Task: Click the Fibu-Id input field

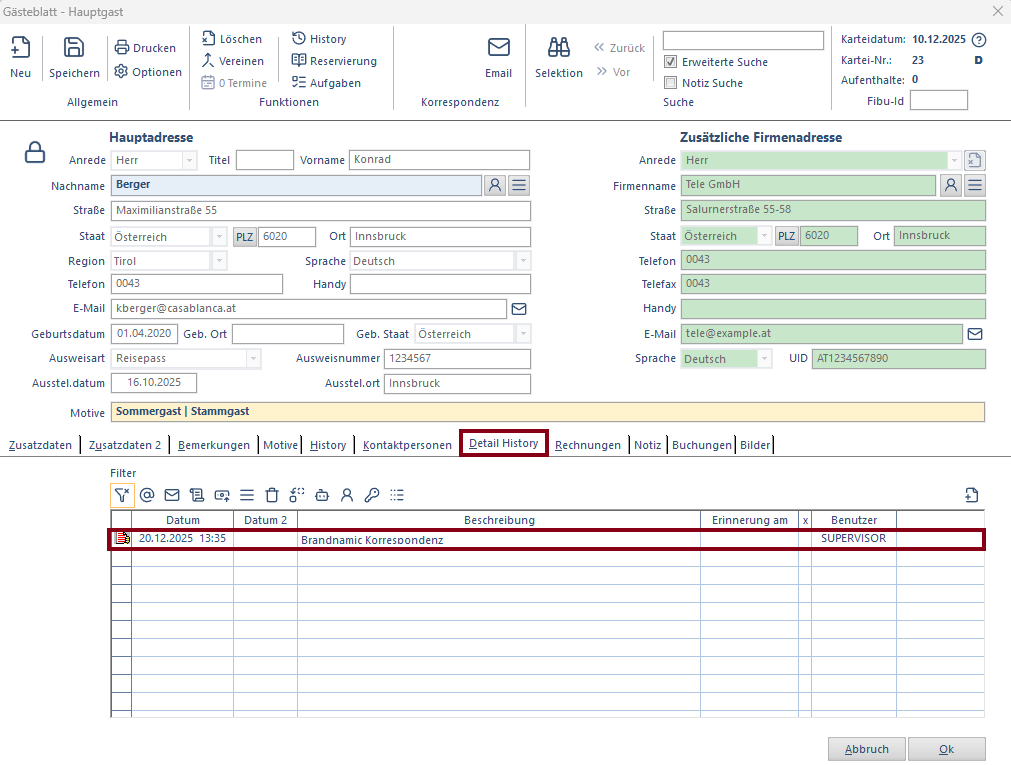Action: 938,100
